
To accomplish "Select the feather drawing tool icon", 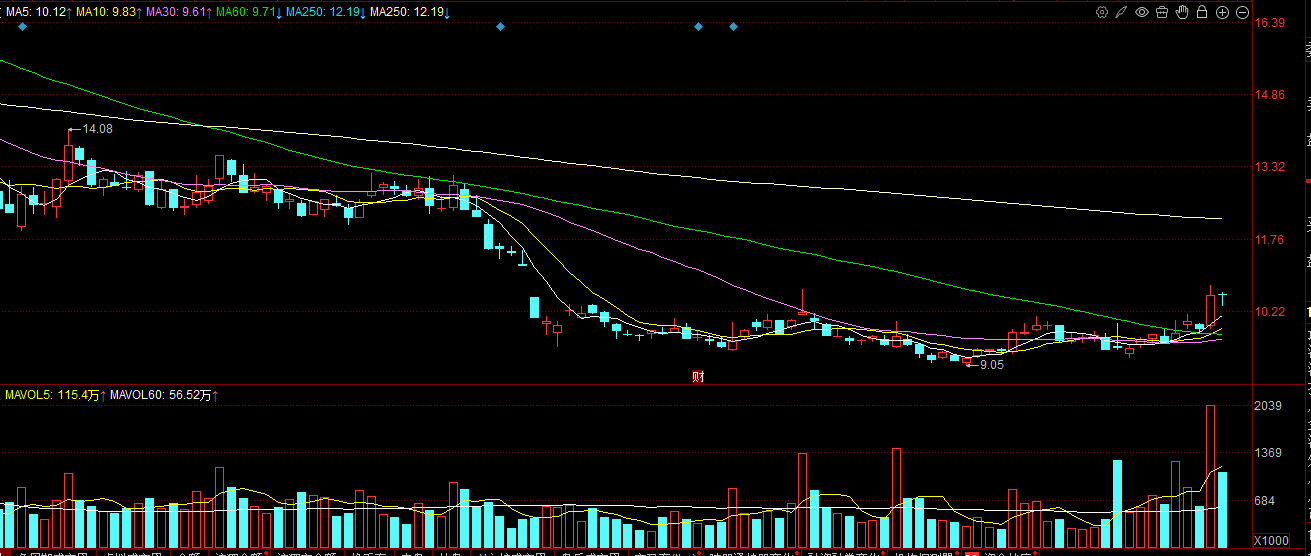I will 1122,12.
